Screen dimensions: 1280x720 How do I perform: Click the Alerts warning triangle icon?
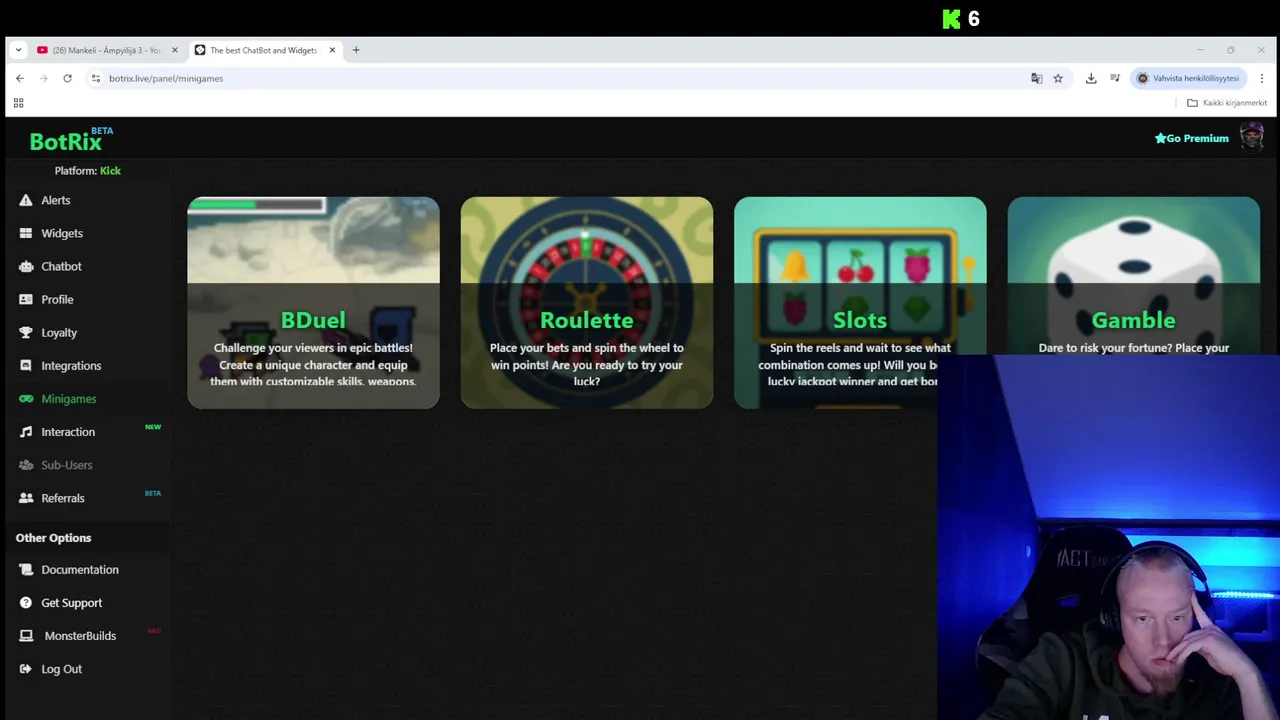[26, 200]
